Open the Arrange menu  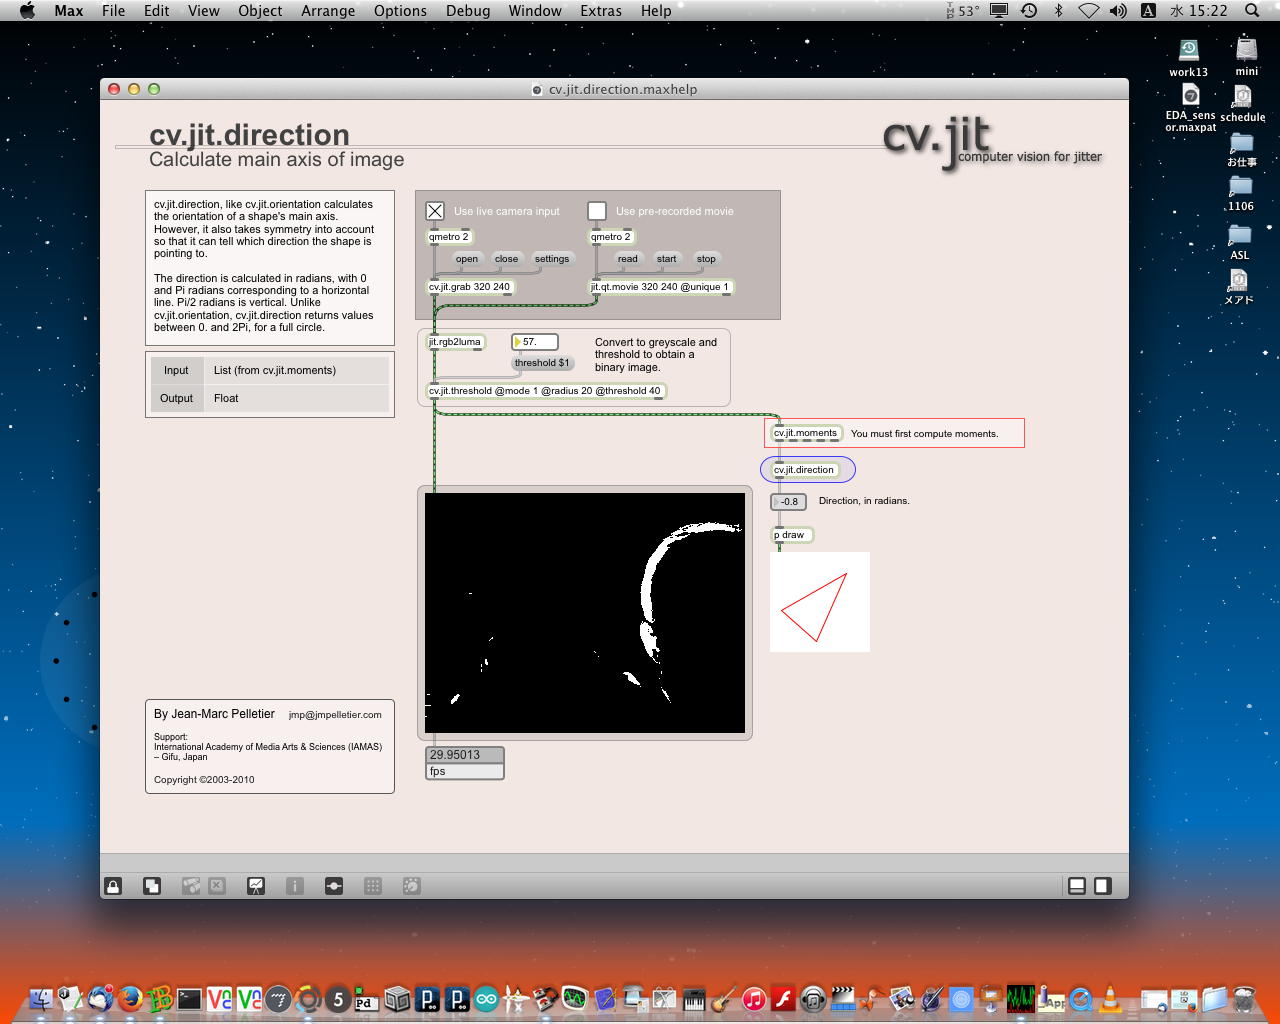328,10
